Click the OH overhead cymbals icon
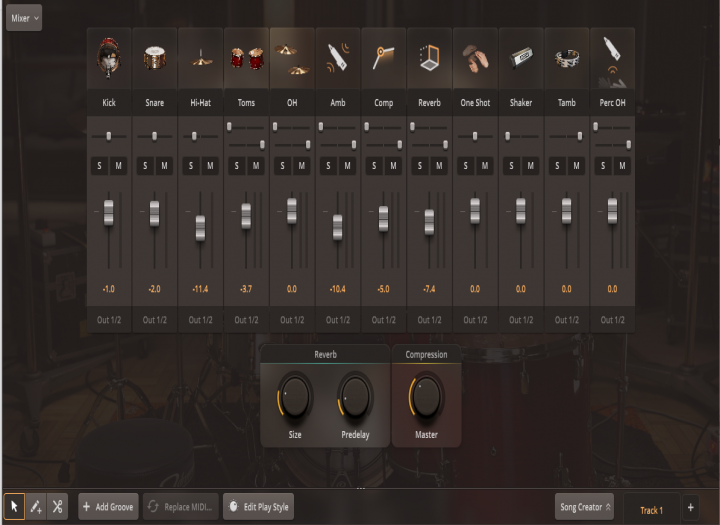Viewport: 720px width, 525px height. coord(292,58)
